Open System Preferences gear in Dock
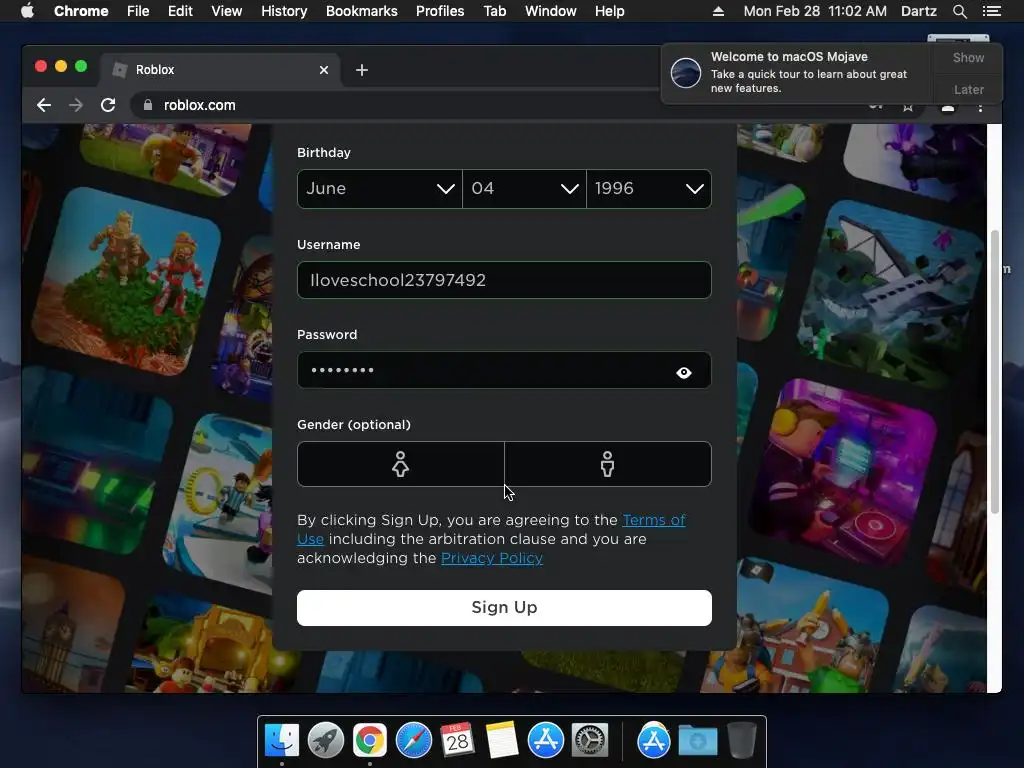Viewport: 1024px width, 768px height. [x=590, y=741]
